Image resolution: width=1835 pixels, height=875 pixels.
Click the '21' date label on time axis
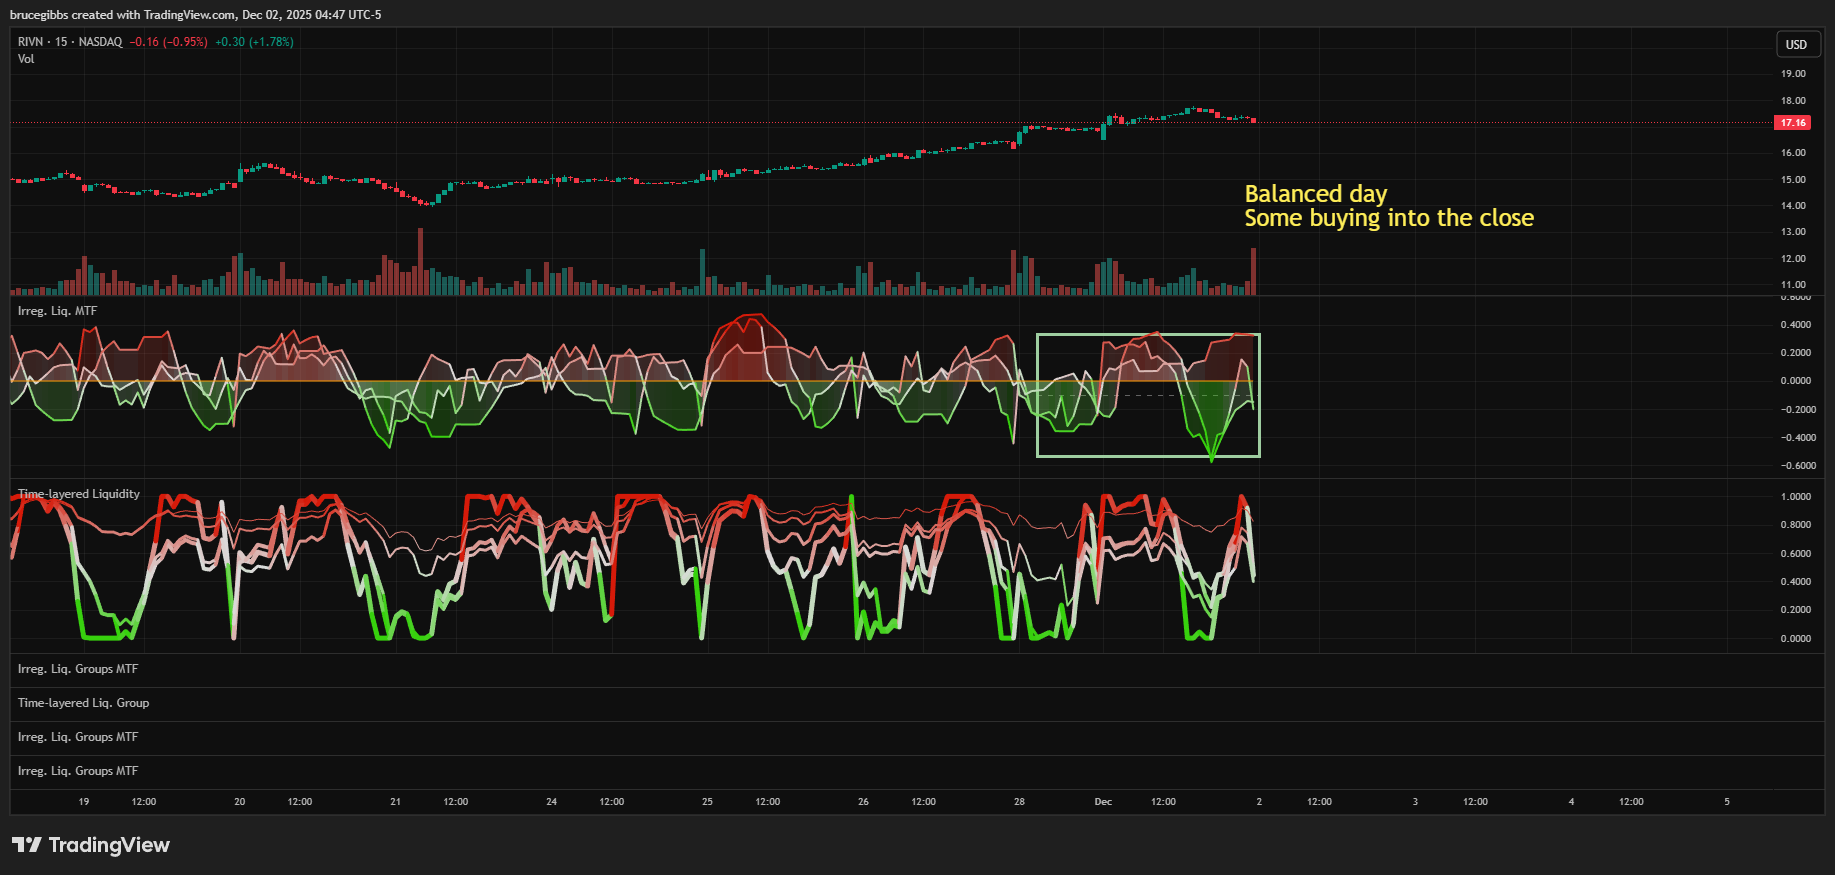[395, 802]
